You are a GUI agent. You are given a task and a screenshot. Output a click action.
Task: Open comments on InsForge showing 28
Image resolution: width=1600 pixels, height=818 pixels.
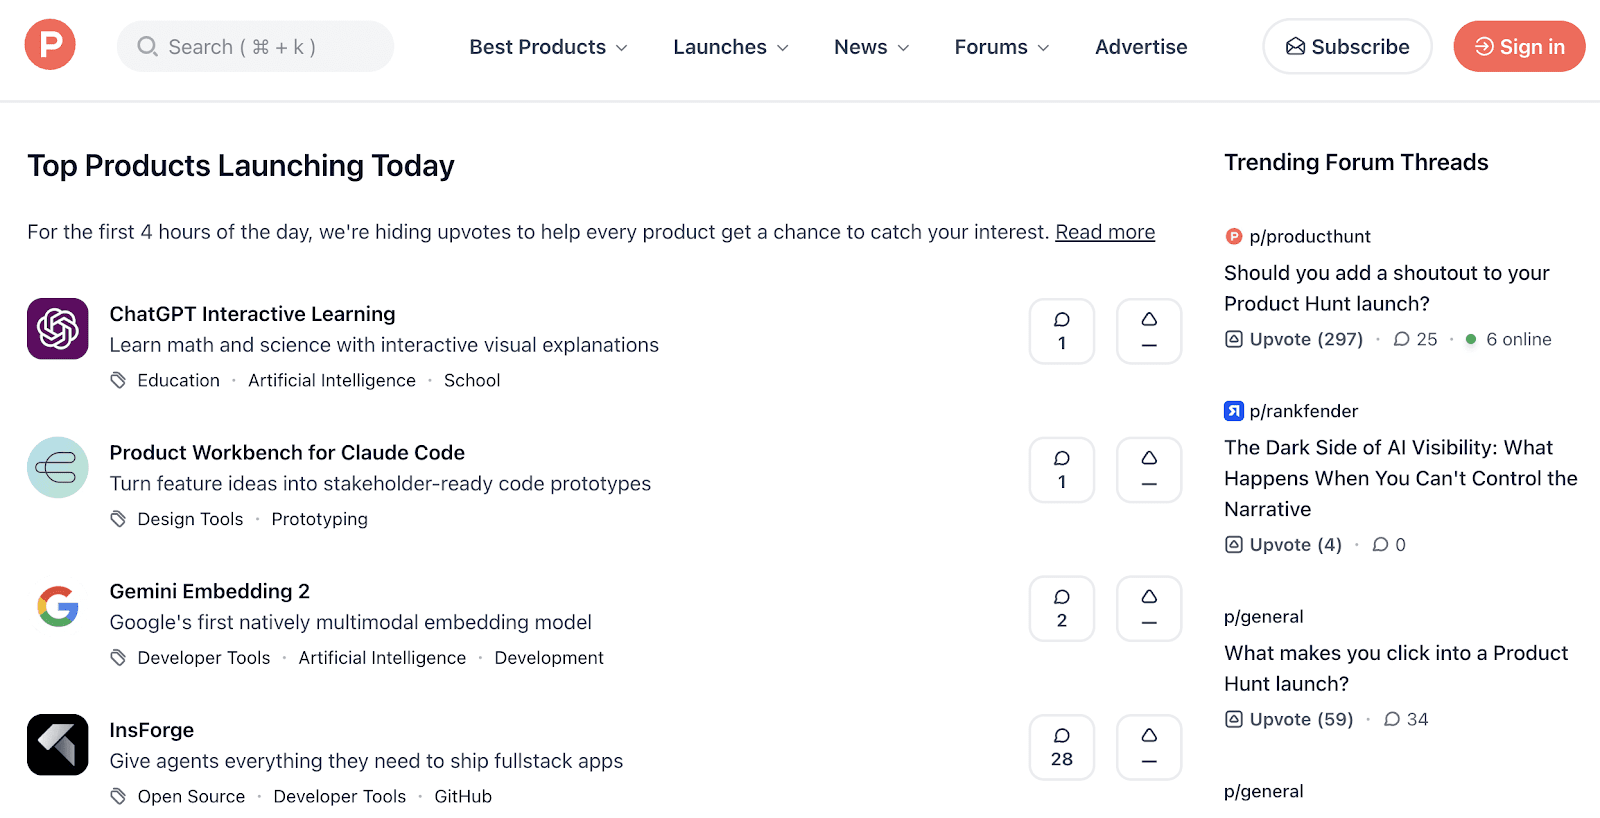[1061, 747]
